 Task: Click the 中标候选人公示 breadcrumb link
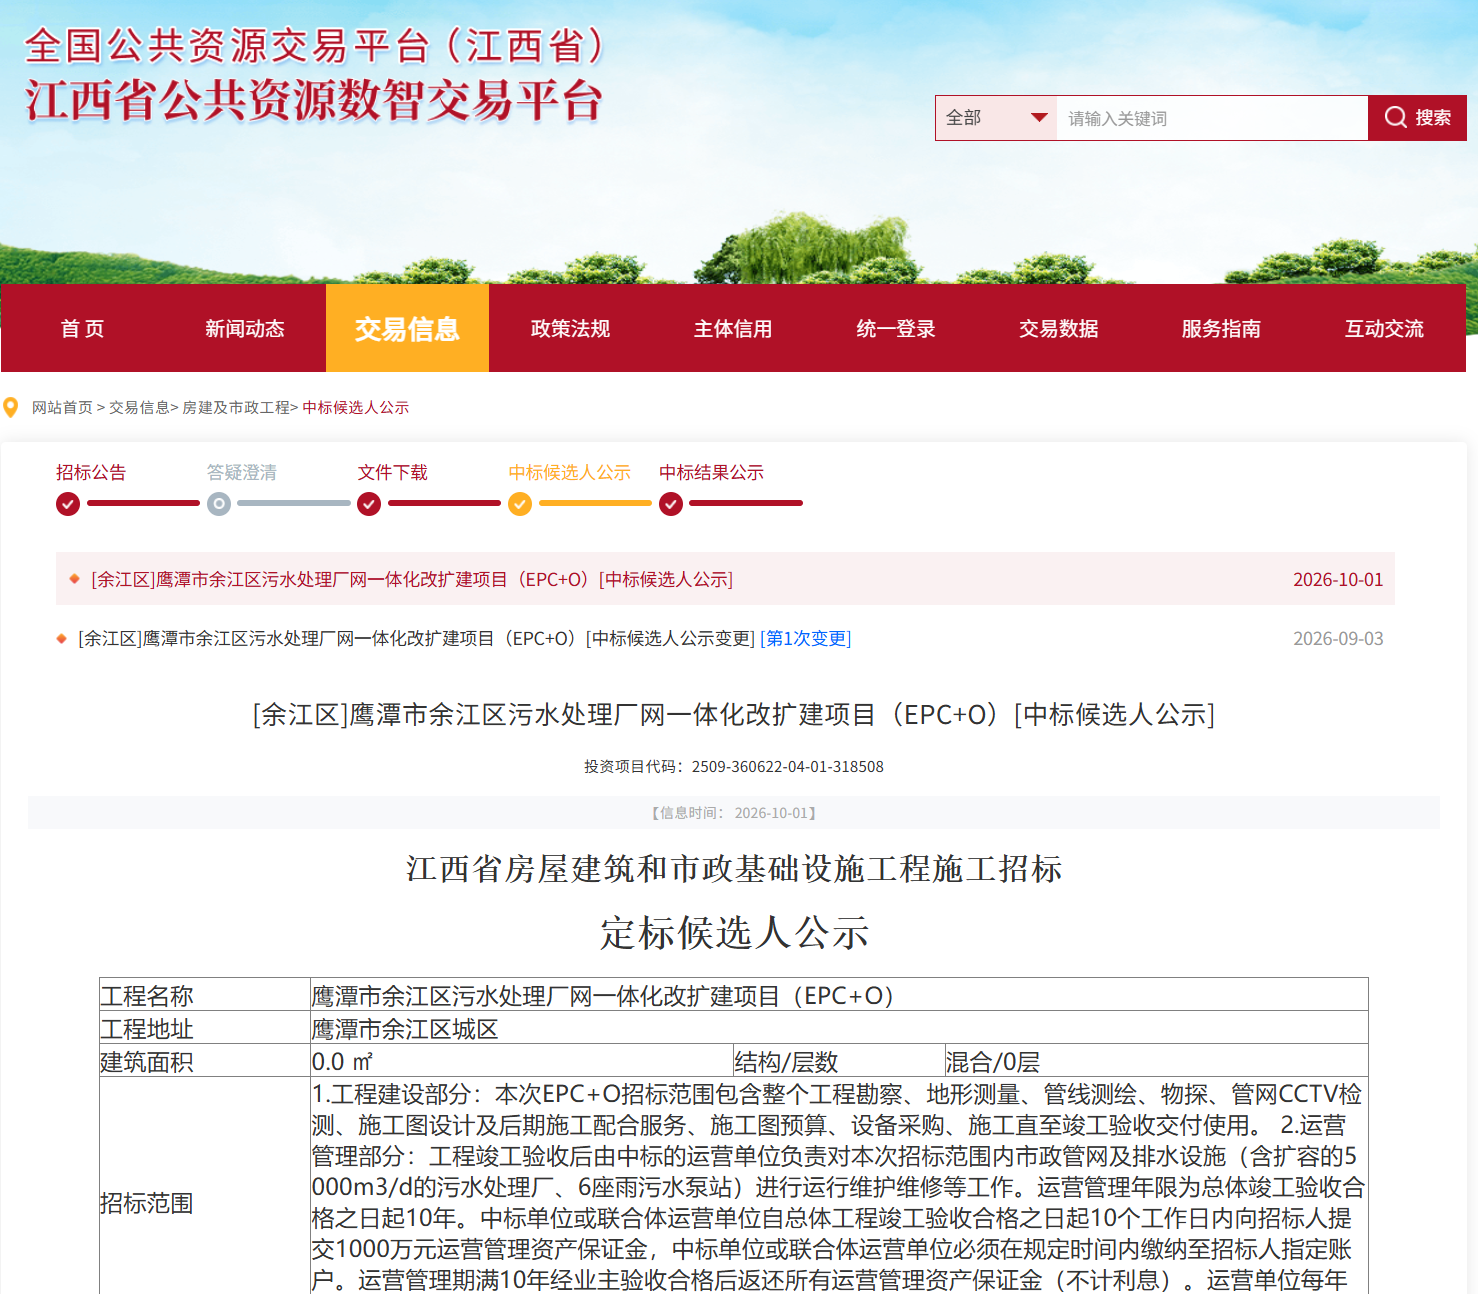356,408
